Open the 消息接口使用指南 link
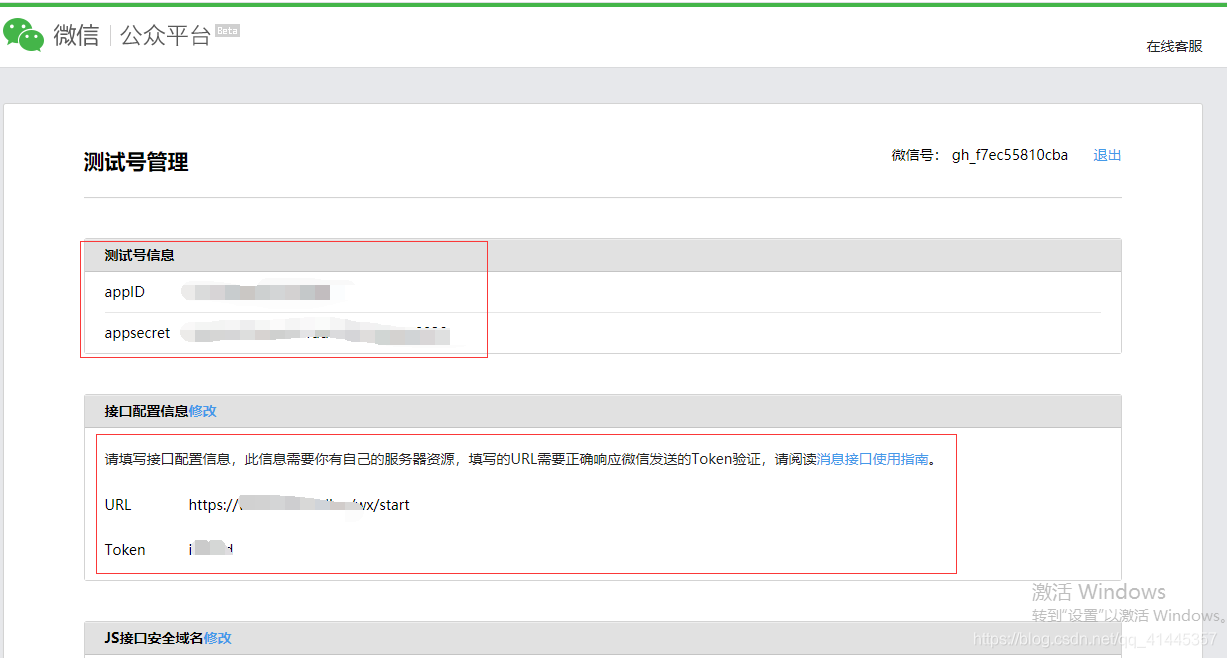The image size is (1227, 658). (x=873, y=460)
